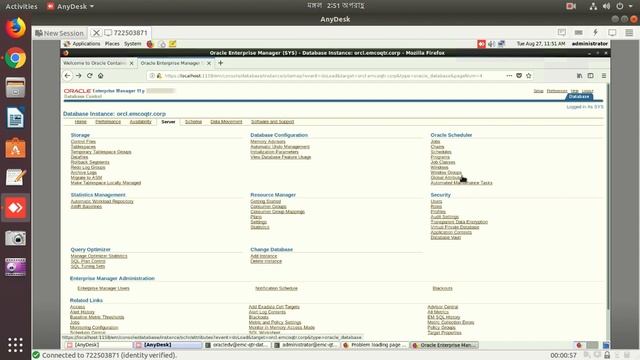Open remote Applications menu
This screenshot has height=360, width=640.
pos(86,44)
